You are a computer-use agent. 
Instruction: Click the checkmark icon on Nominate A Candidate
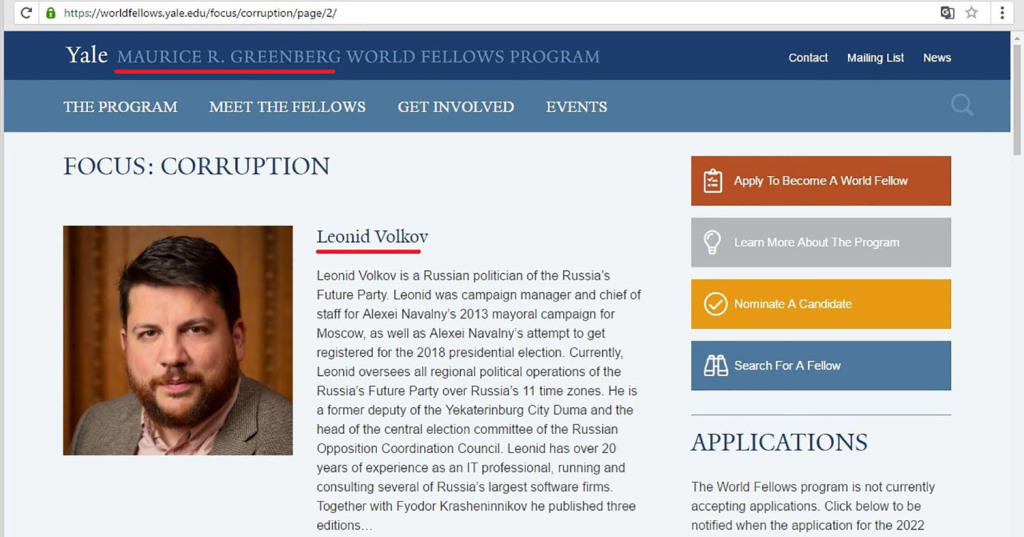[715, 304]
